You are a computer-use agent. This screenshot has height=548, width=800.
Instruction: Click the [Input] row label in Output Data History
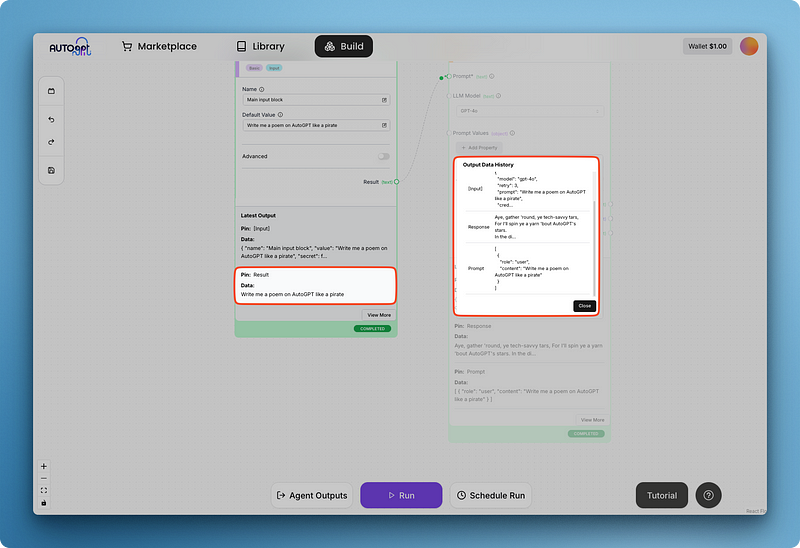[x=475, y=189]
